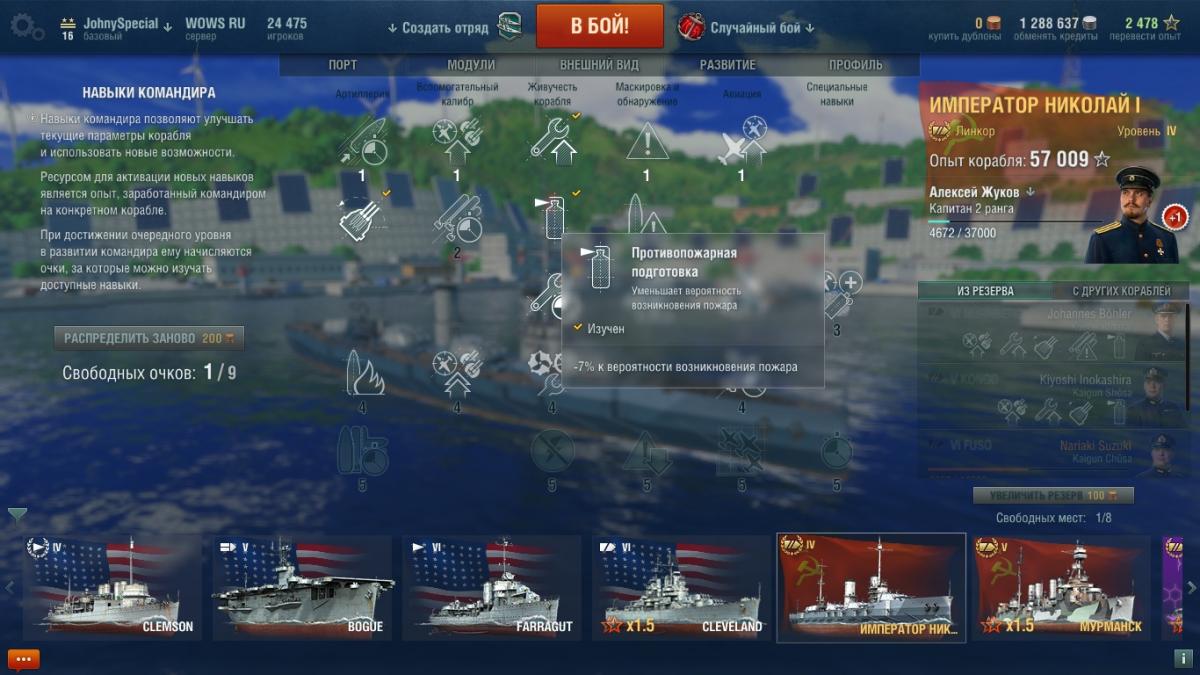1200x675 pixels.
Task: Open the info icon at bottom right
Action: coord(1181,659)
